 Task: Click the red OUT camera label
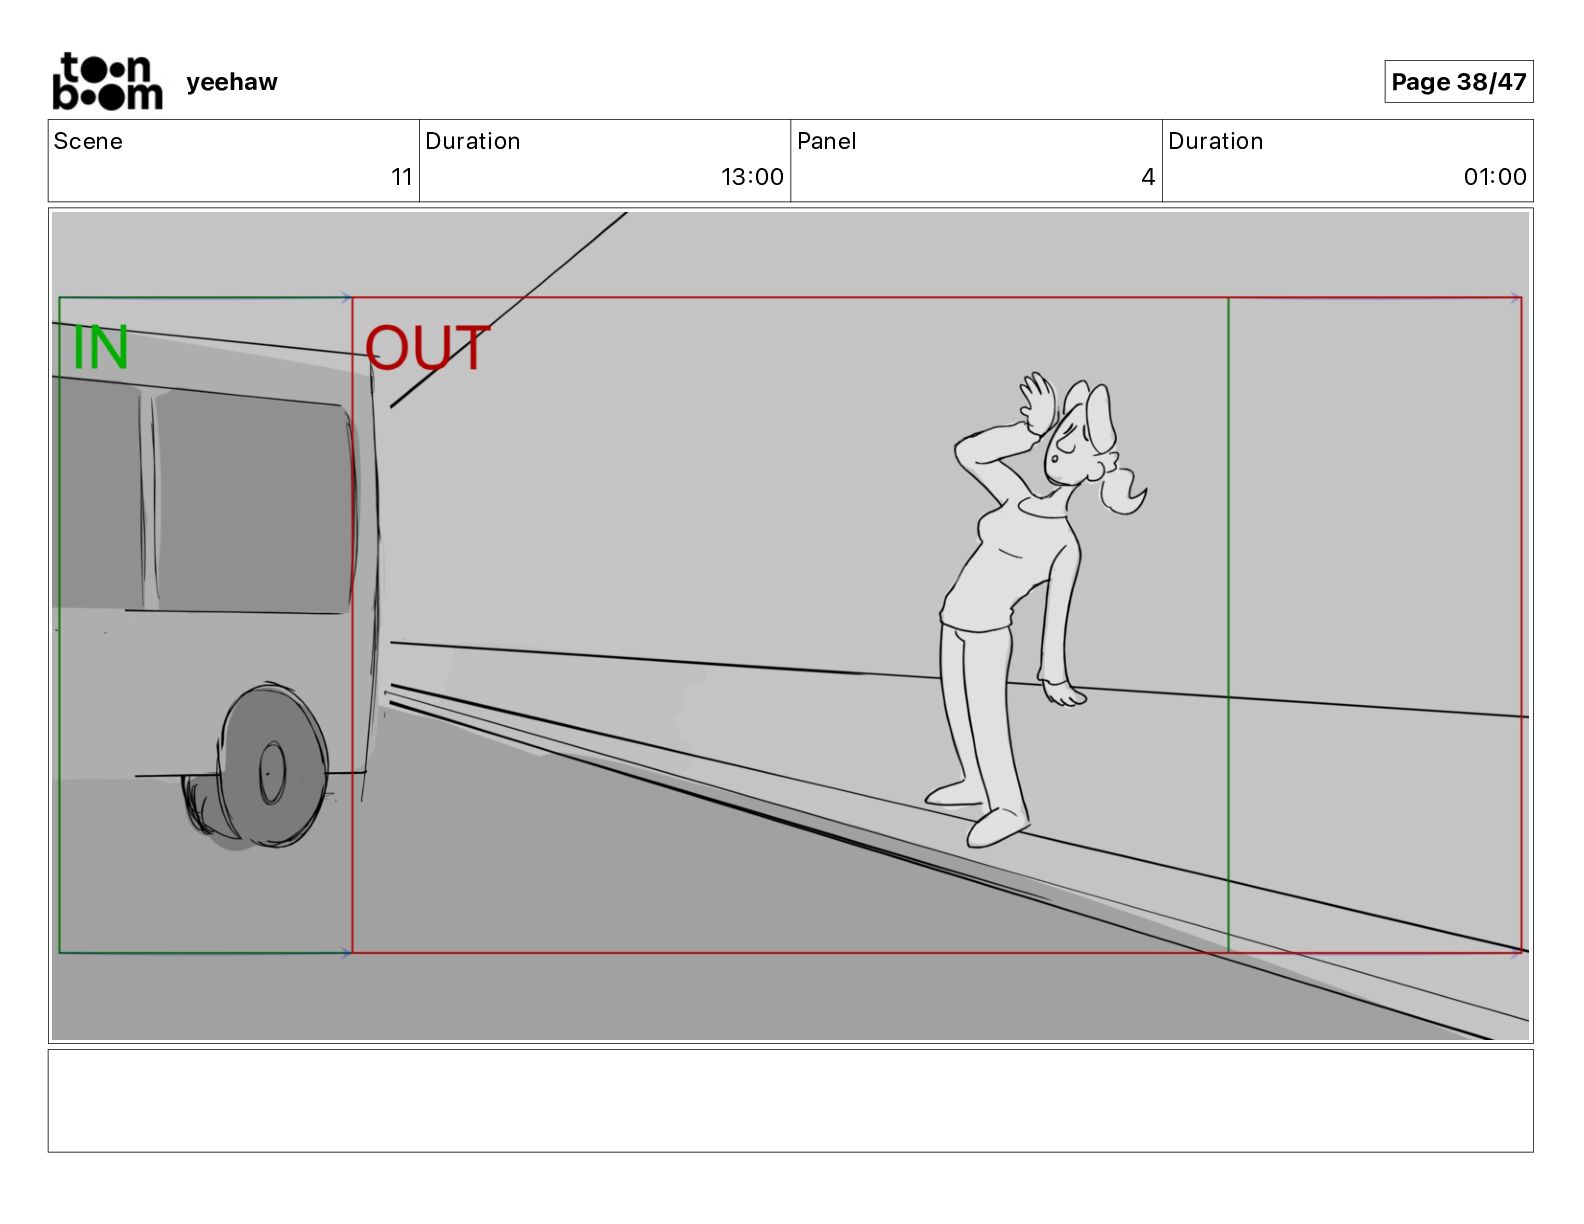pyautogui.click(x=427, y=348)
